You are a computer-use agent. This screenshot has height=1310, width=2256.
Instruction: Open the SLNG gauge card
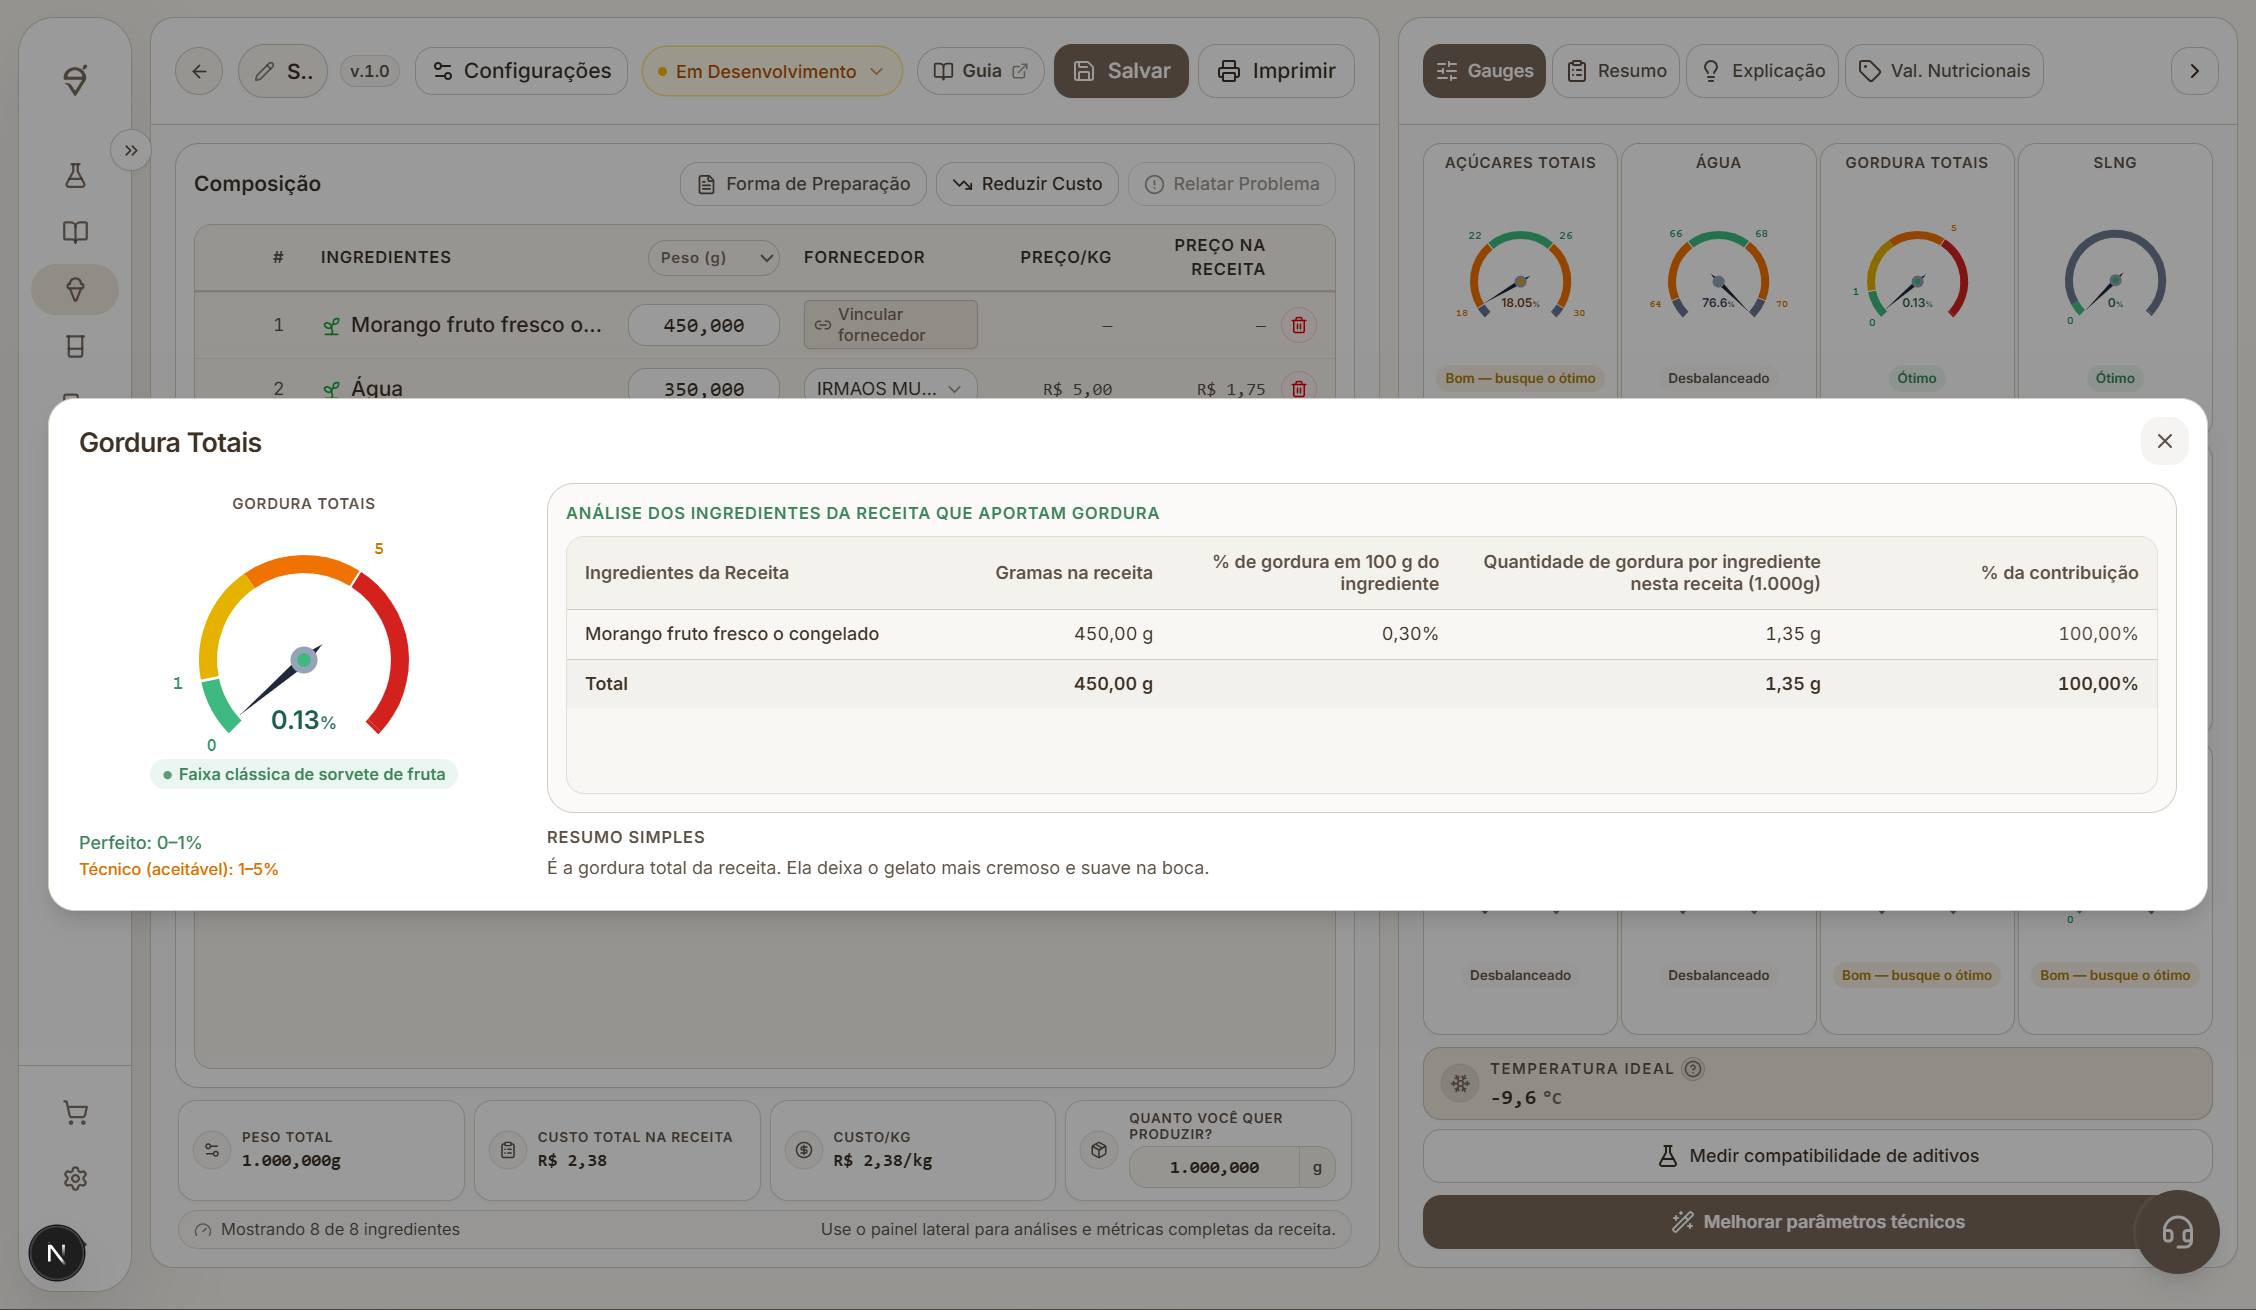(x=2115, y=272)
